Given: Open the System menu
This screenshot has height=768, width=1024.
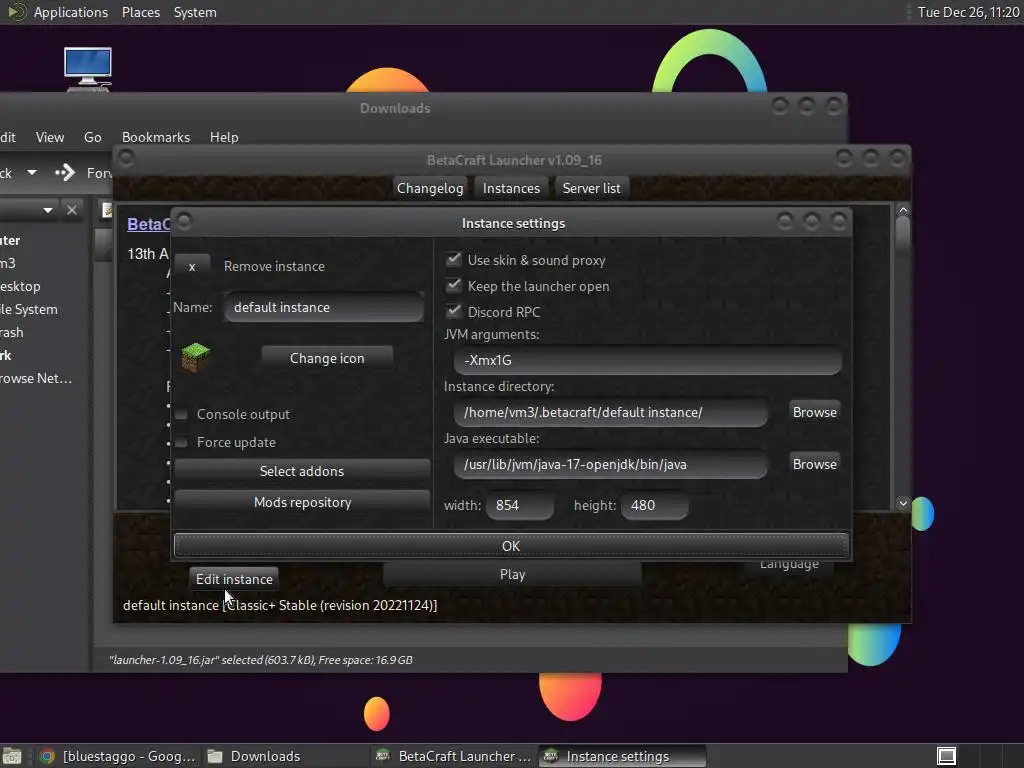Looking at the screenshot, I should pos(195,12).
